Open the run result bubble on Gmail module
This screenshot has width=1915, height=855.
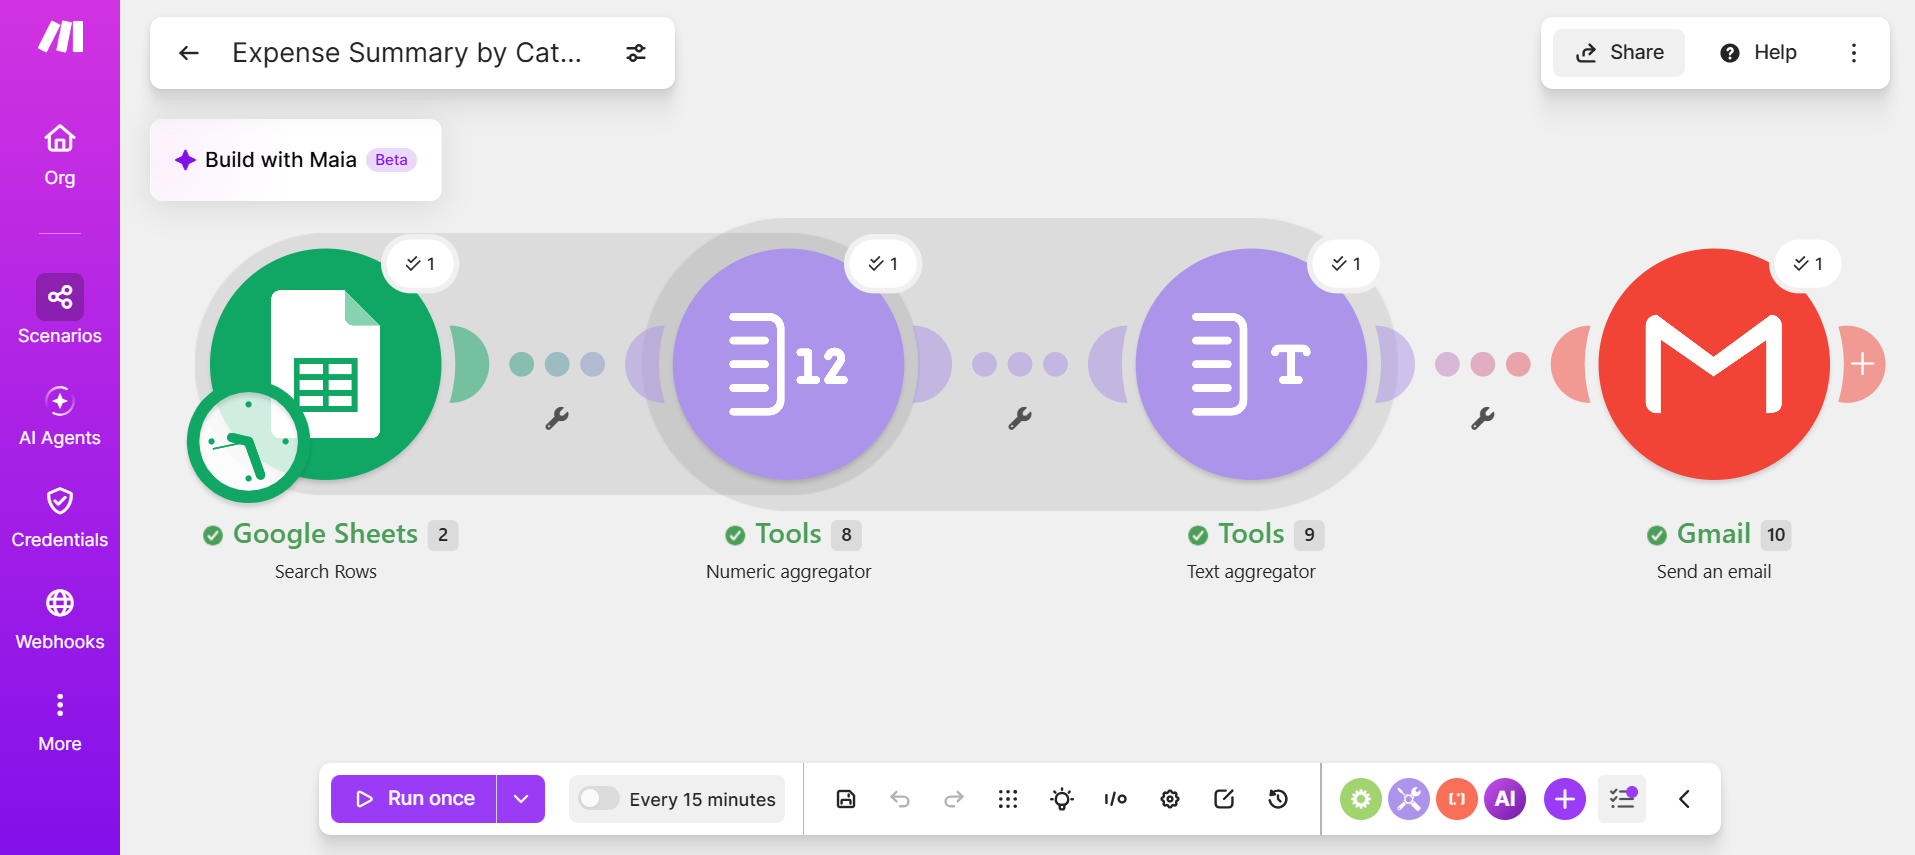1808,264
